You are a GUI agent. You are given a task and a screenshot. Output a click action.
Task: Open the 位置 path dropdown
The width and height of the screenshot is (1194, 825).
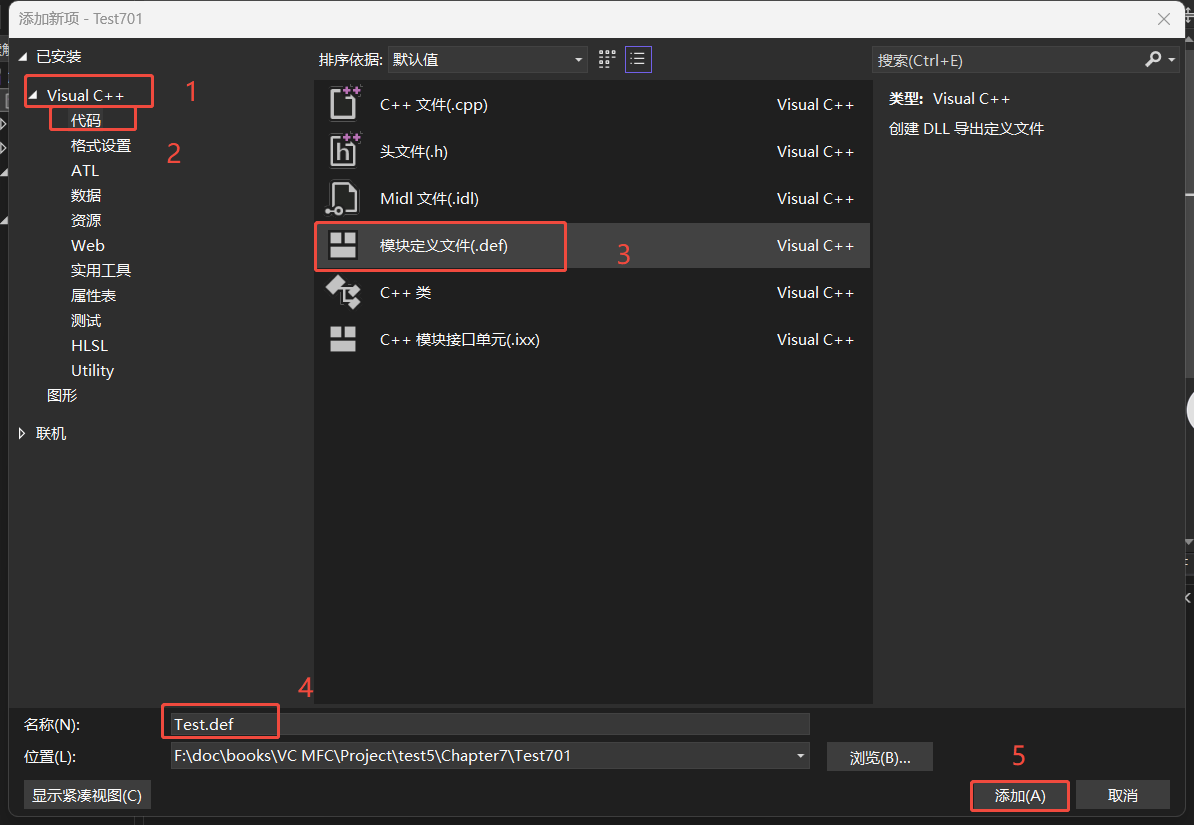pyautogui.click(x=798, y=755)
